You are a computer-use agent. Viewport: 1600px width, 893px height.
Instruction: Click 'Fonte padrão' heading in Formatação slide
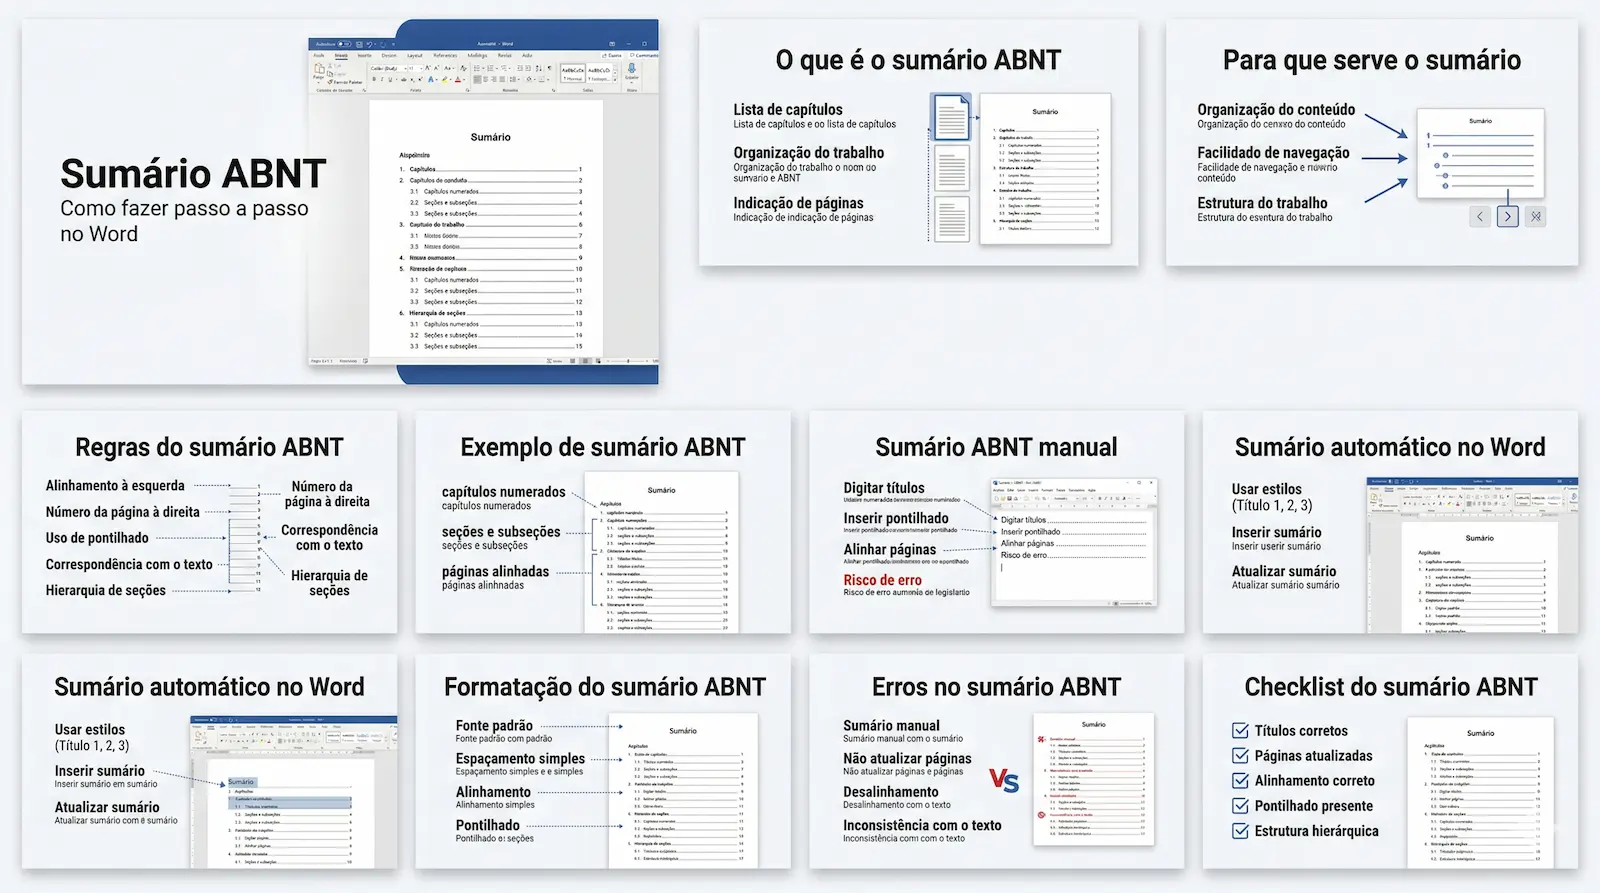494,726
